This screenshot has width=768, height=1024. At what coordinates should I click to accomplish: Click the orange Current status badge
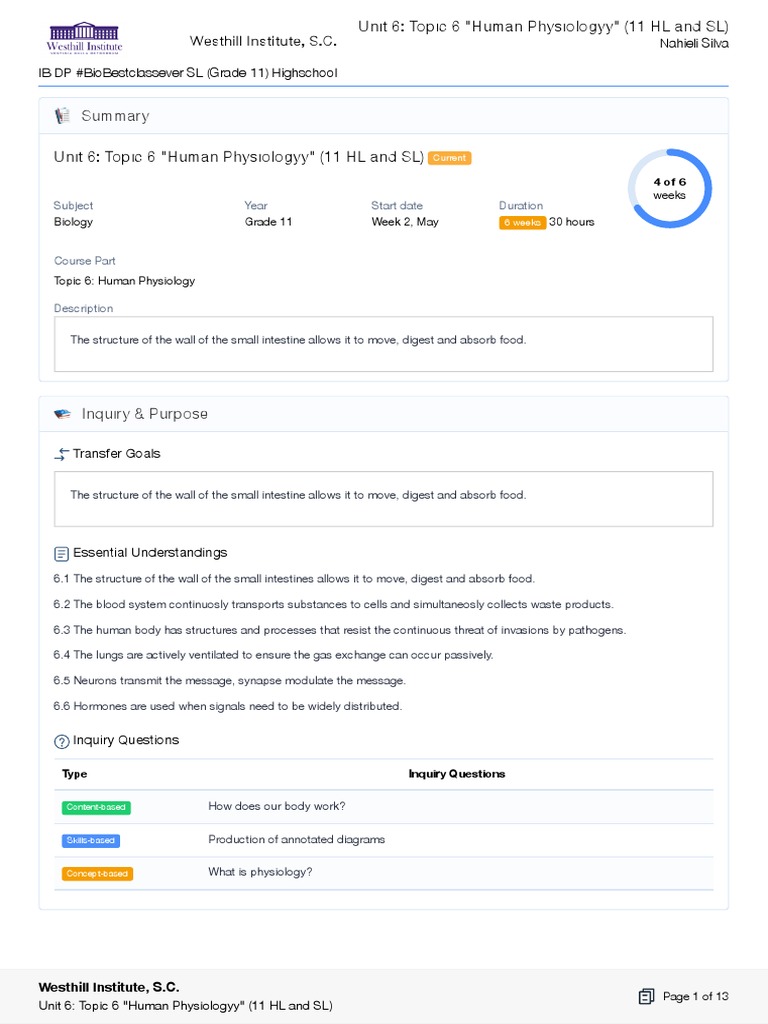pos(449,158)
